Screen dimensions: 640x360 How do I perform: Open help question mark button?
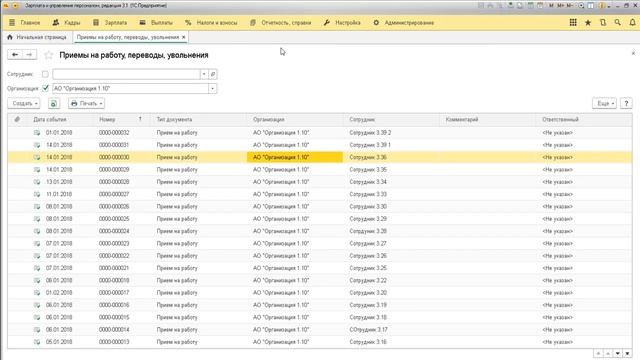tap(626, 104)
